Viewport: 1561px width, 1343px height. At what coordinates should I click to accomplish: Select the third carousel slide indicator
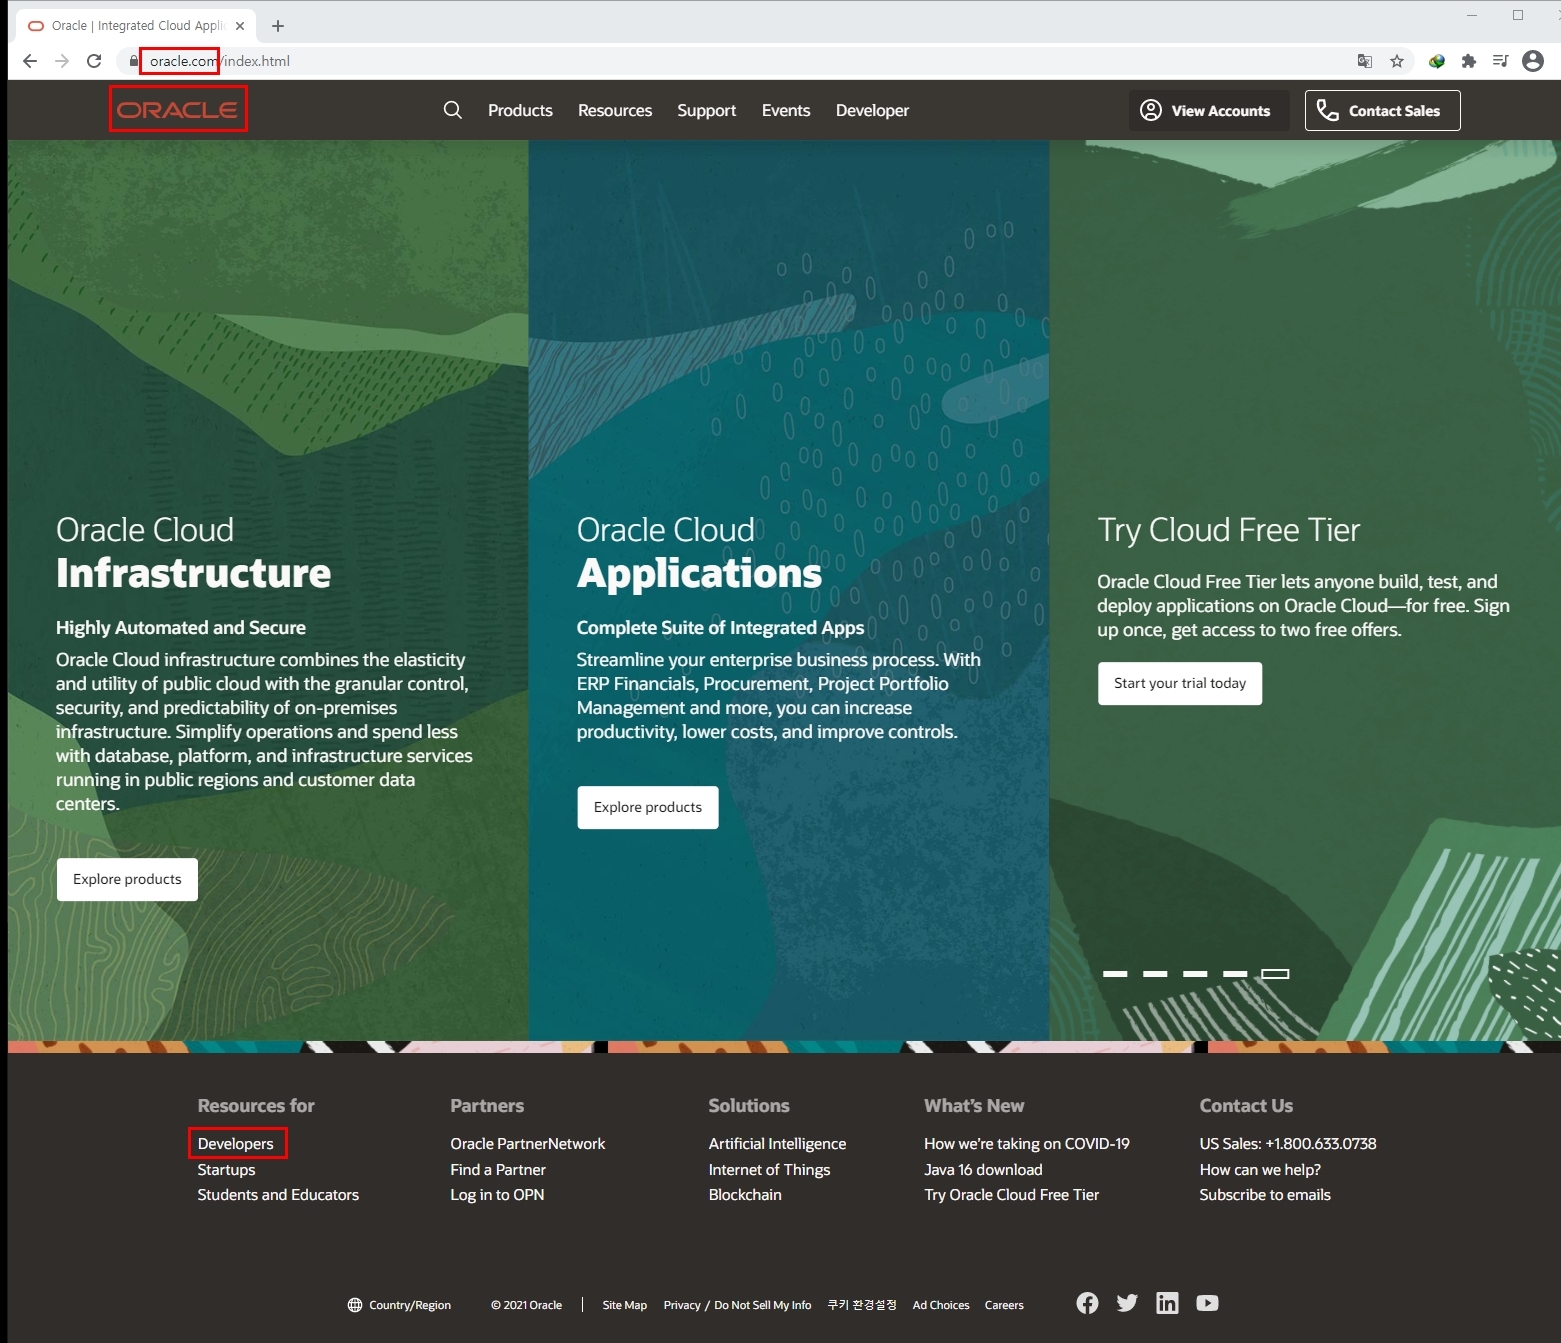[x=1195, y=973]
